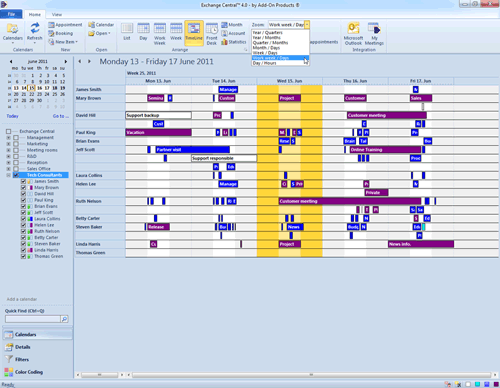This screenshot has height=388, width=500.
Task: Uncheck the Tech Consultants group
Action: [x=16, y=175]
